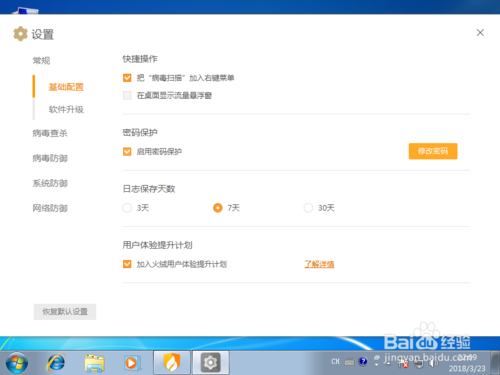The height and width of the screenshot is (375, 500).
Task: Open 网络防御 settings category
Action: [50, 208]
